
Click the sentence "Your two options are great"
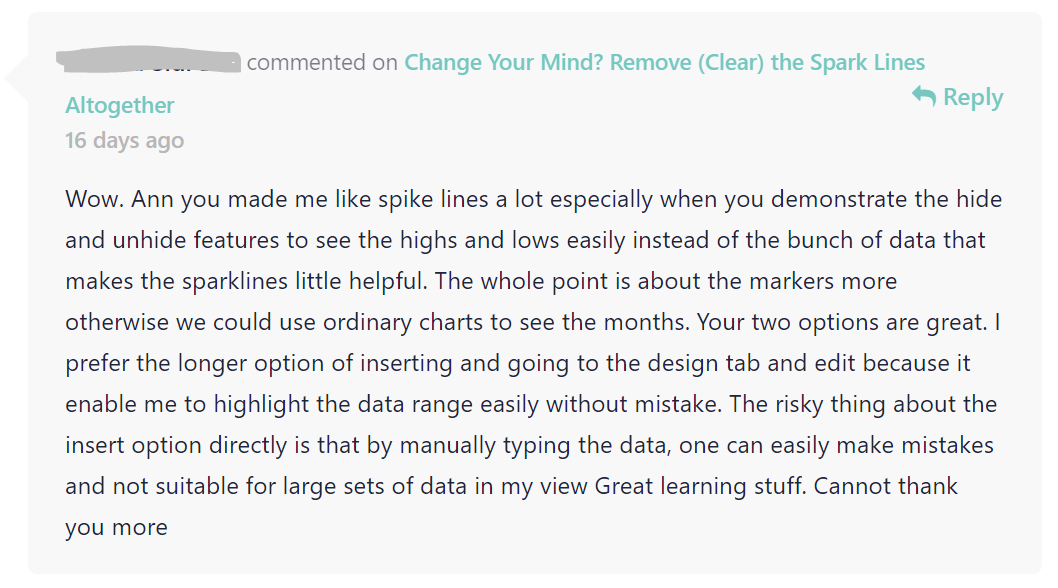point(840,322)
